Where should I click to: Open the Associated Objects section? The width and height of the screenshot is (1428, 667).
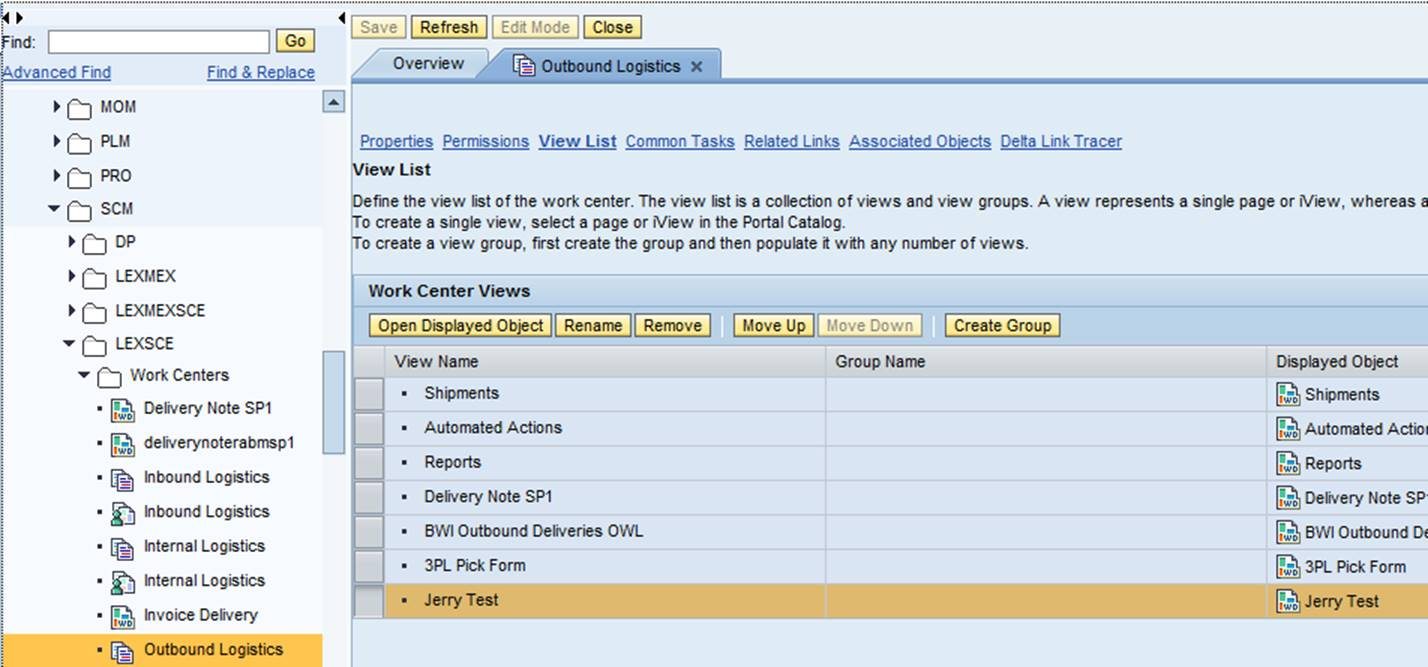tap(920, 142)
